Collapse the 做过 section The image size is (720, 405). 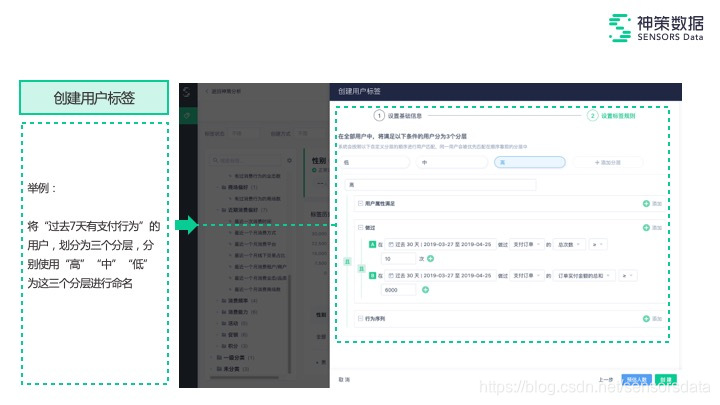coord(360,227)
